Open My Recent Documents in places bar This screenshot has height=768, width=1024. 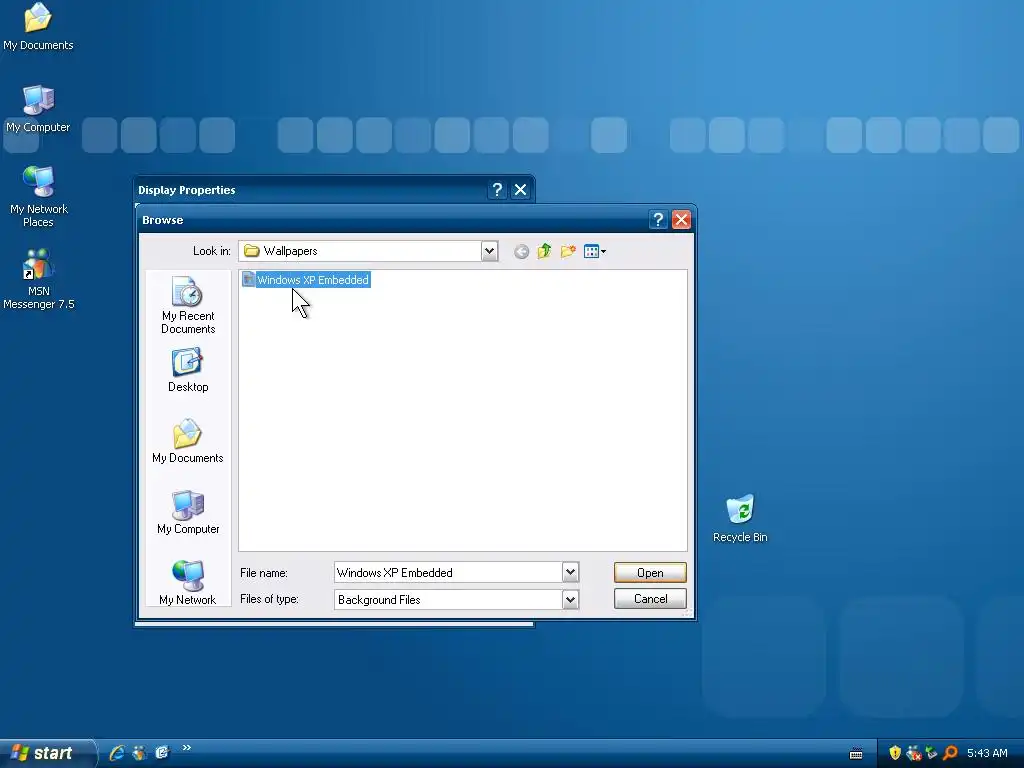click(x=188, y=306)
